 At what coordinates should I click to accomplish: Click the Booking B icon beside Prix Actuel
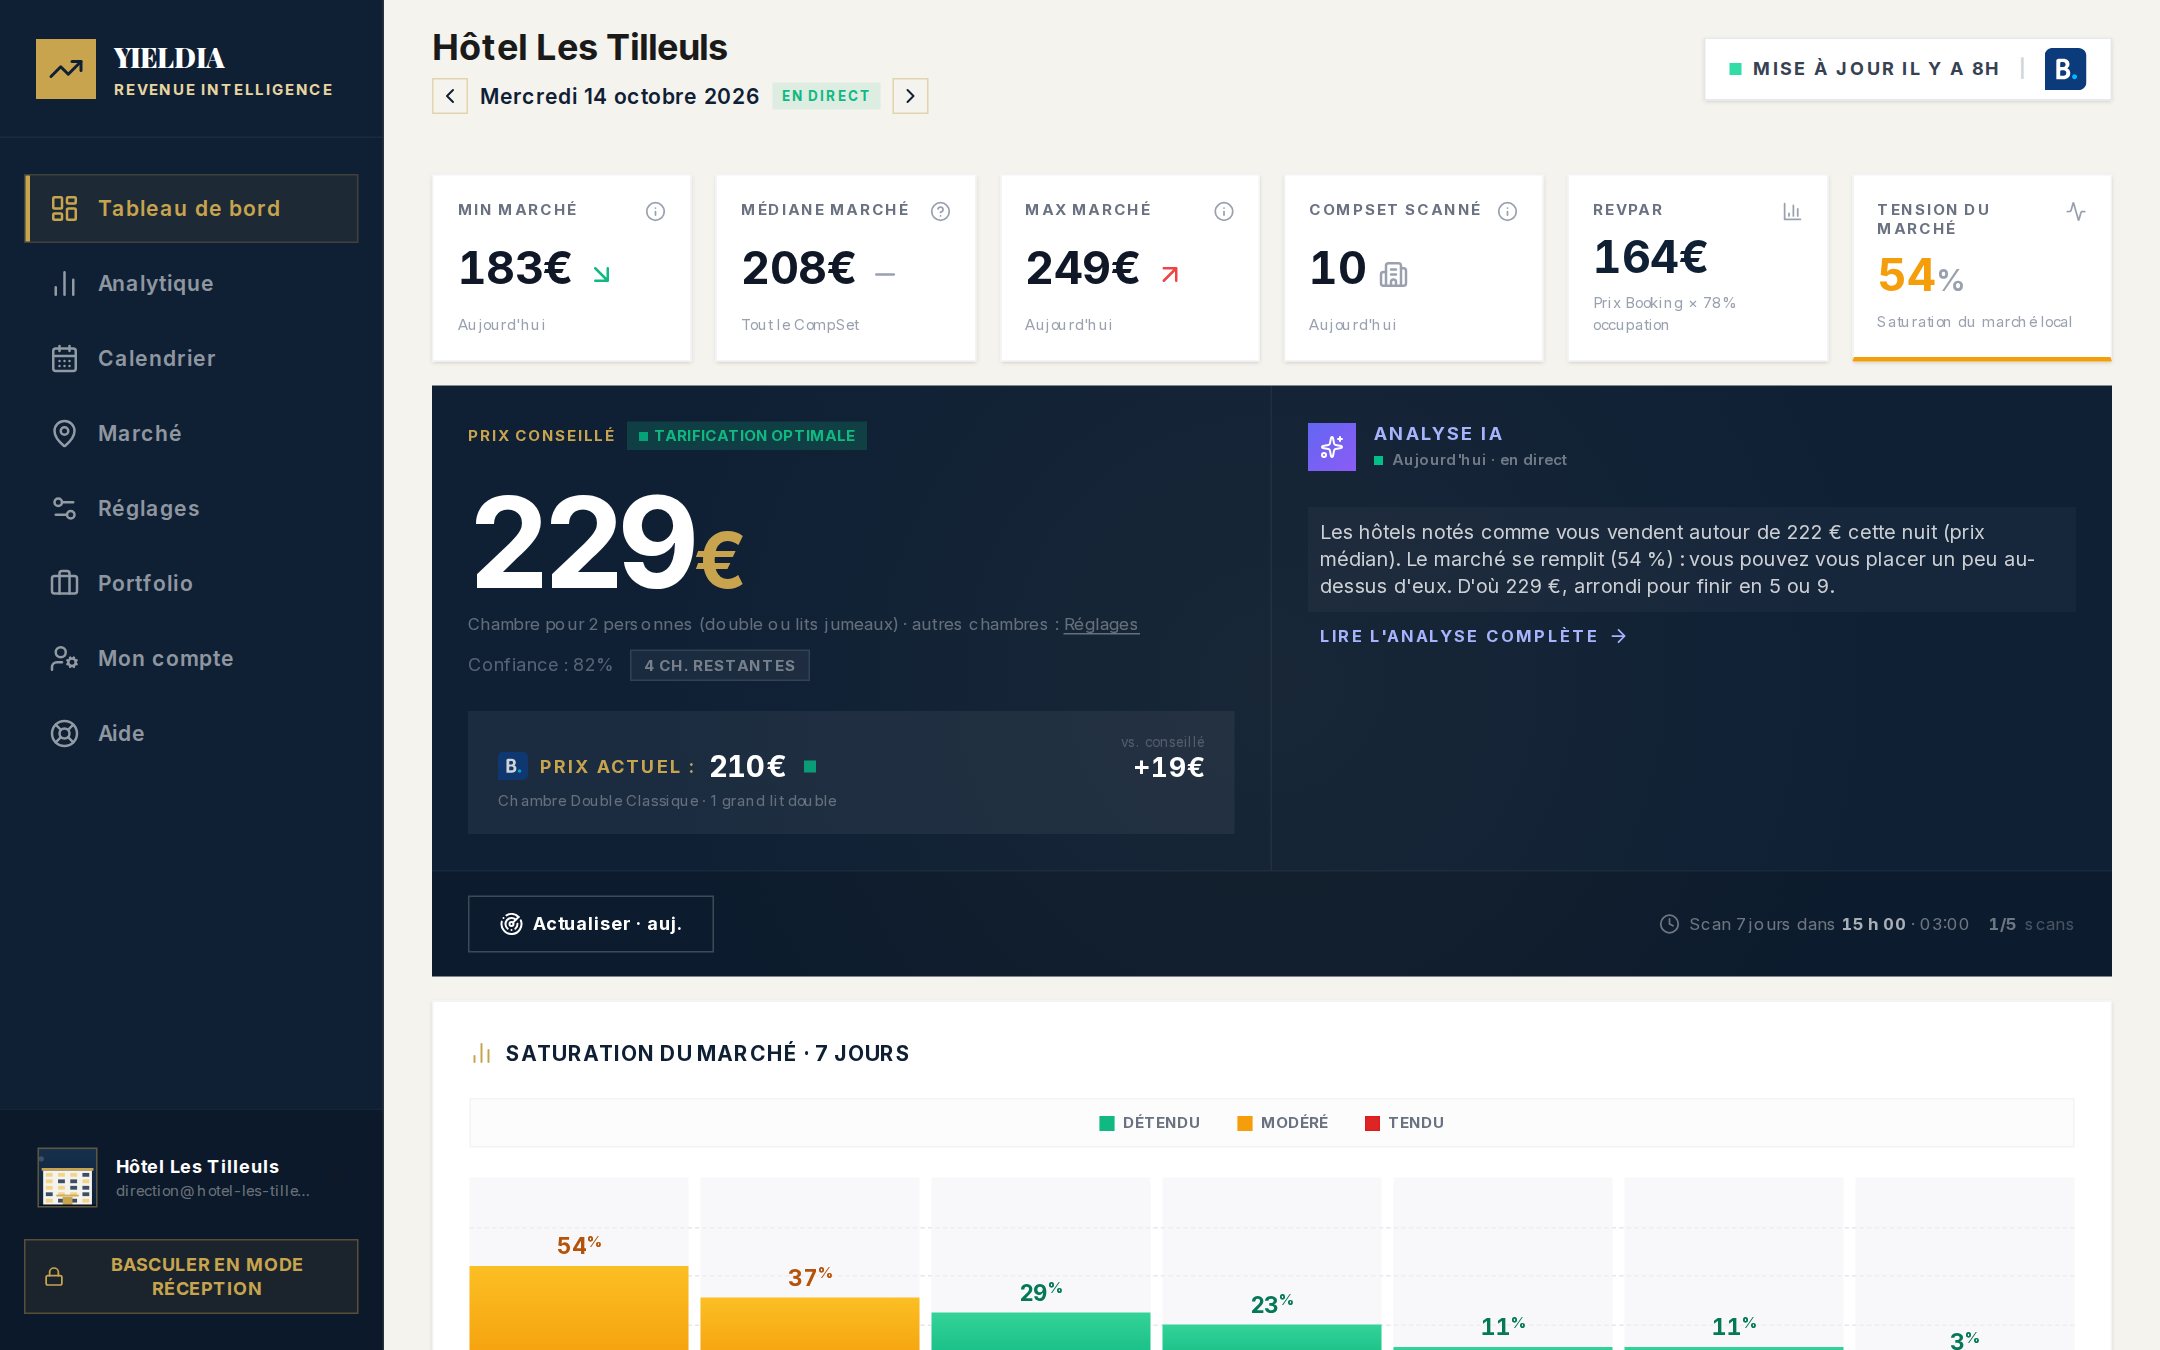click(512, 766)
